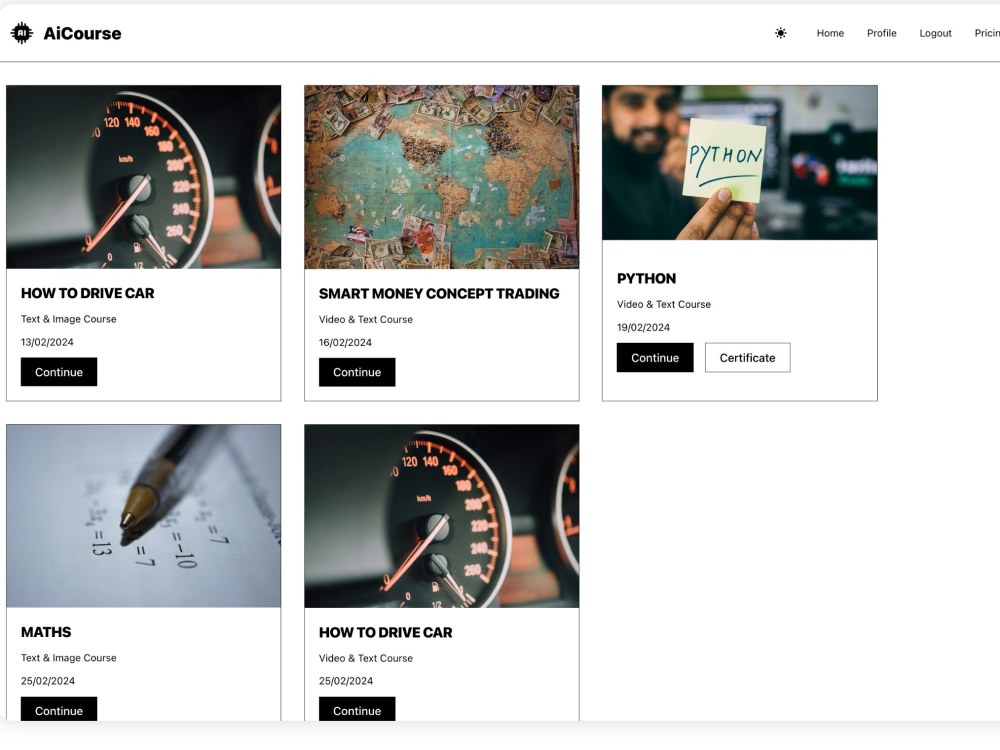Open the Maths pen and equations thumbnail
Screen dimensions: 1000x750
coord(143,516)
